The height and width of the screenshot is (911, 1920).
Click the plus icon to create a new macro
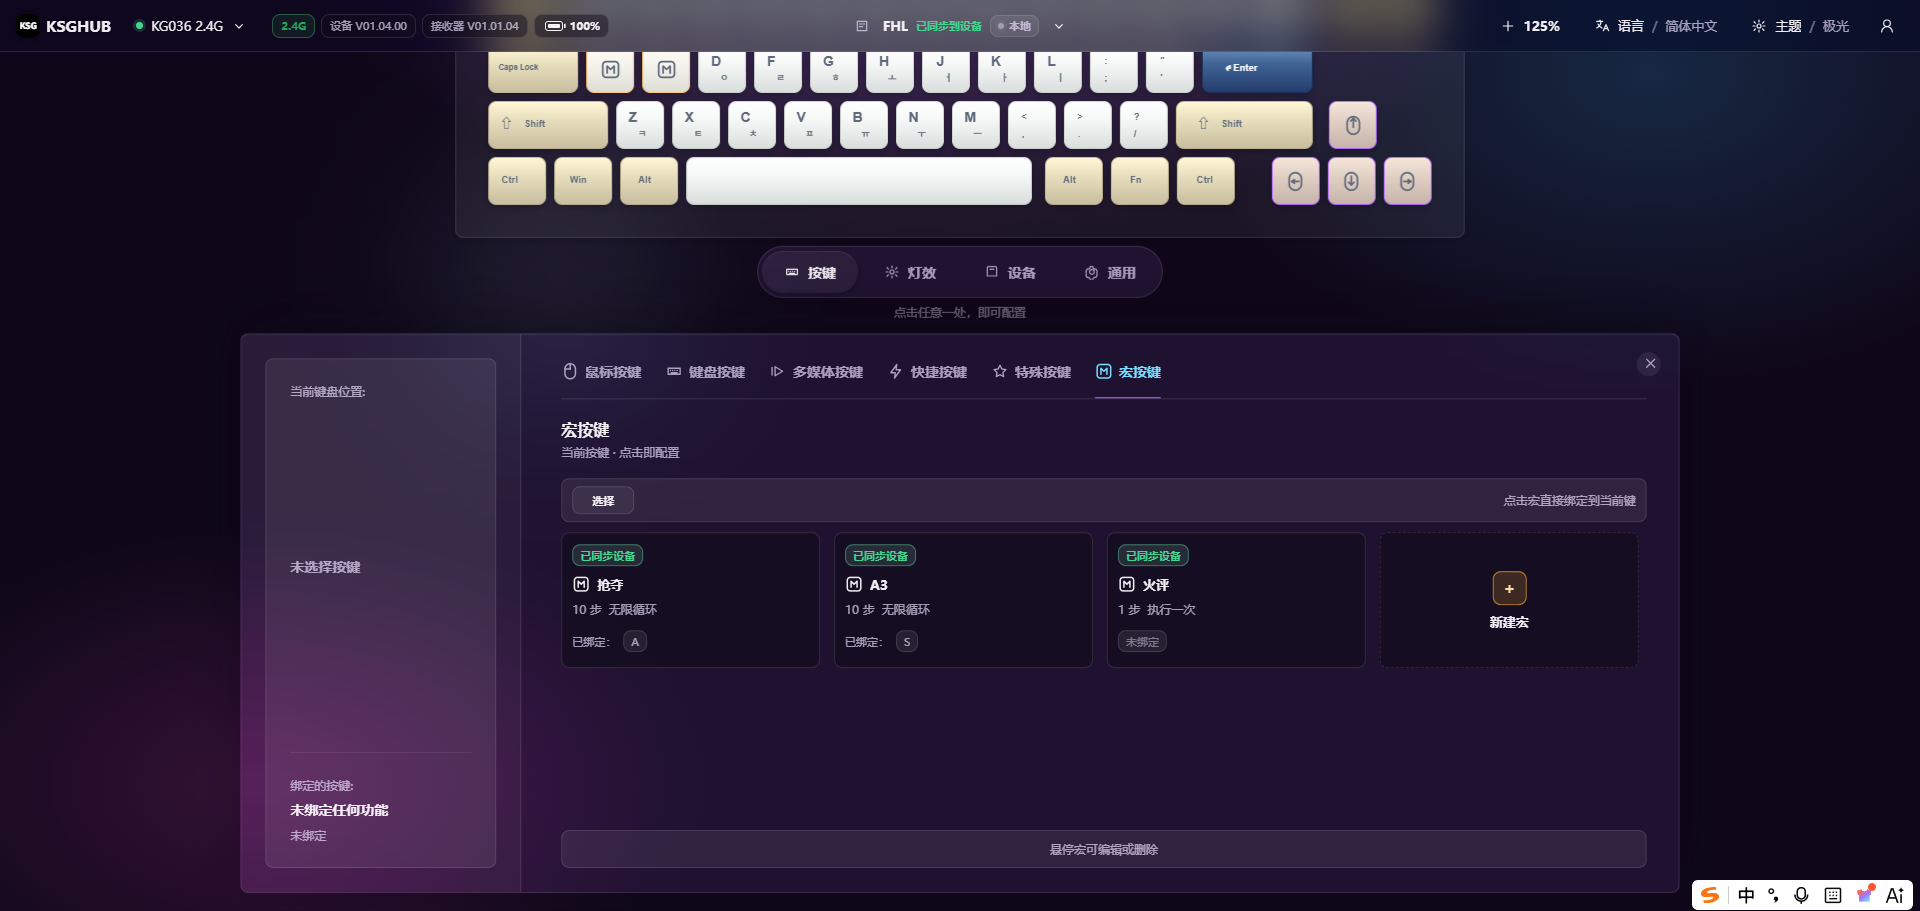[1509, 589]
